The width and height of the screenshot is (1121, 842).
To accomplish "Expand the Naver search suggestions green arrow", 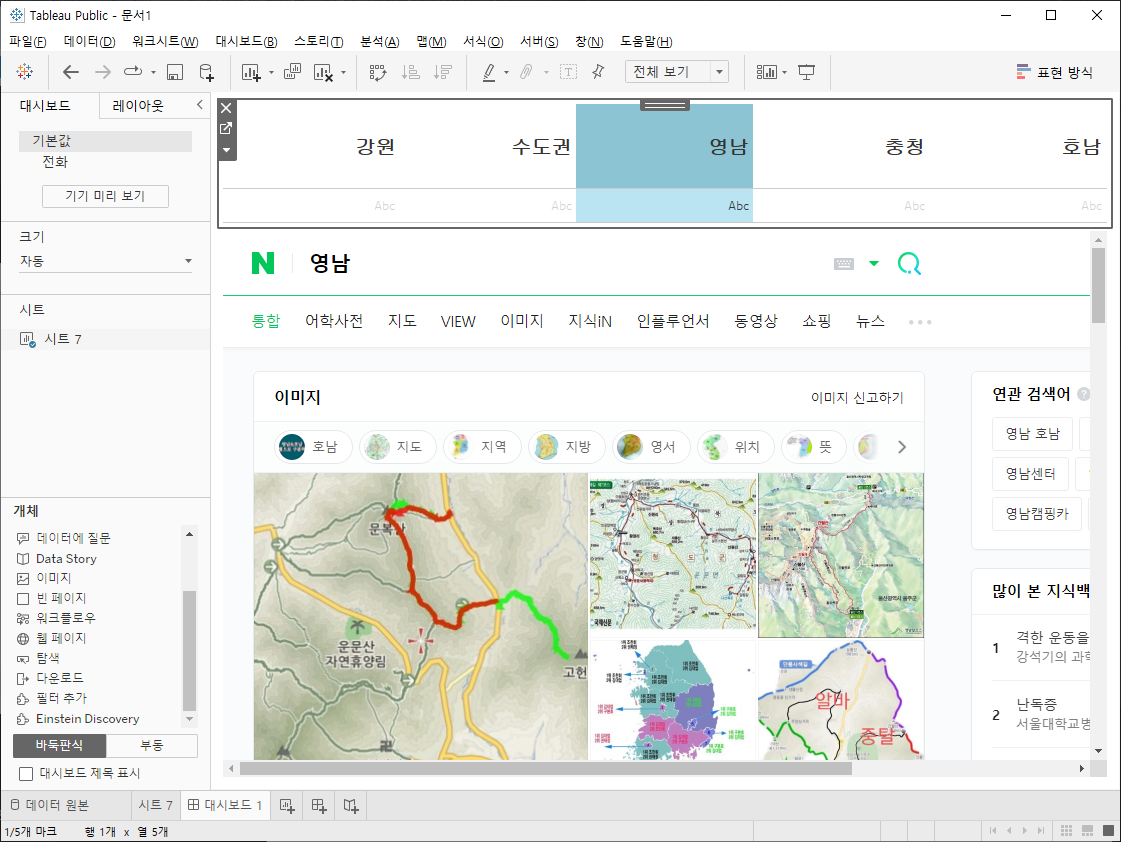I will [874, 264].
